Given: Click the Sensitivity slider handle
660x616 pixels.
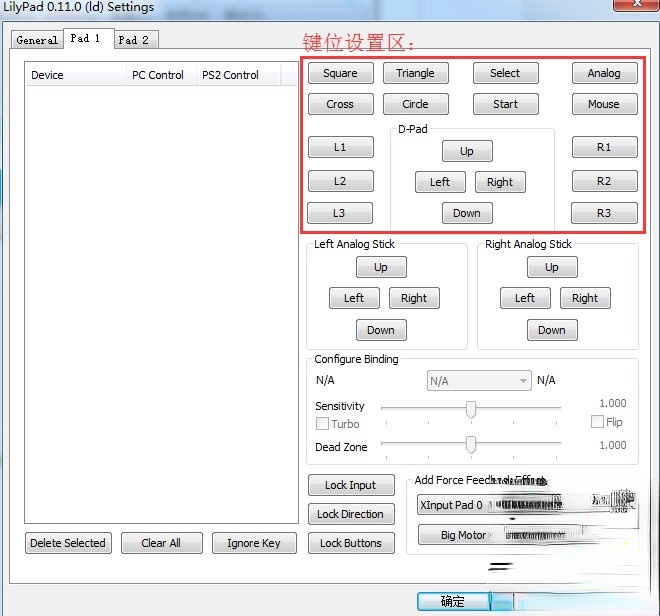Looking at the screenshot, I should [471, 409].
